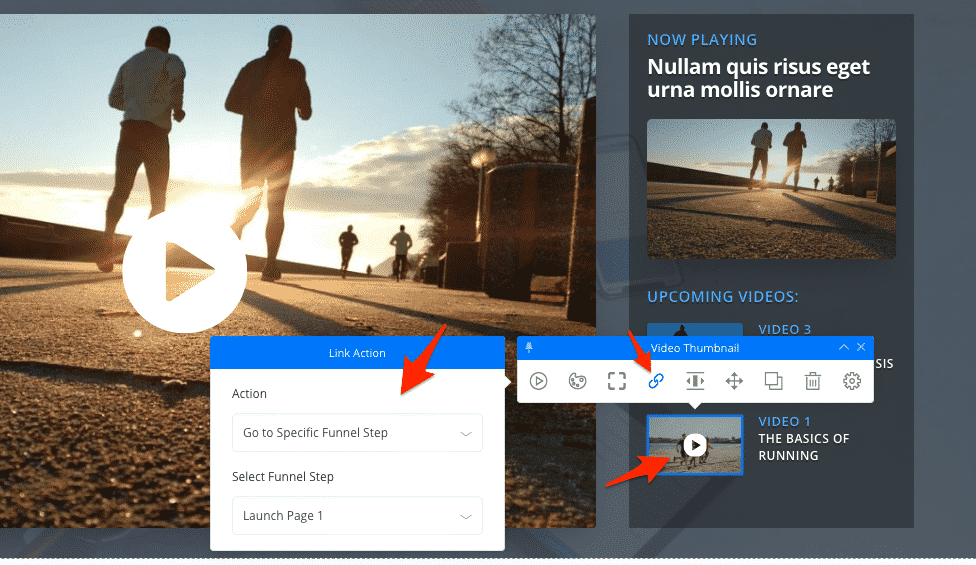Close the Video Thumbnail toolbar

(x=861, y=347)
